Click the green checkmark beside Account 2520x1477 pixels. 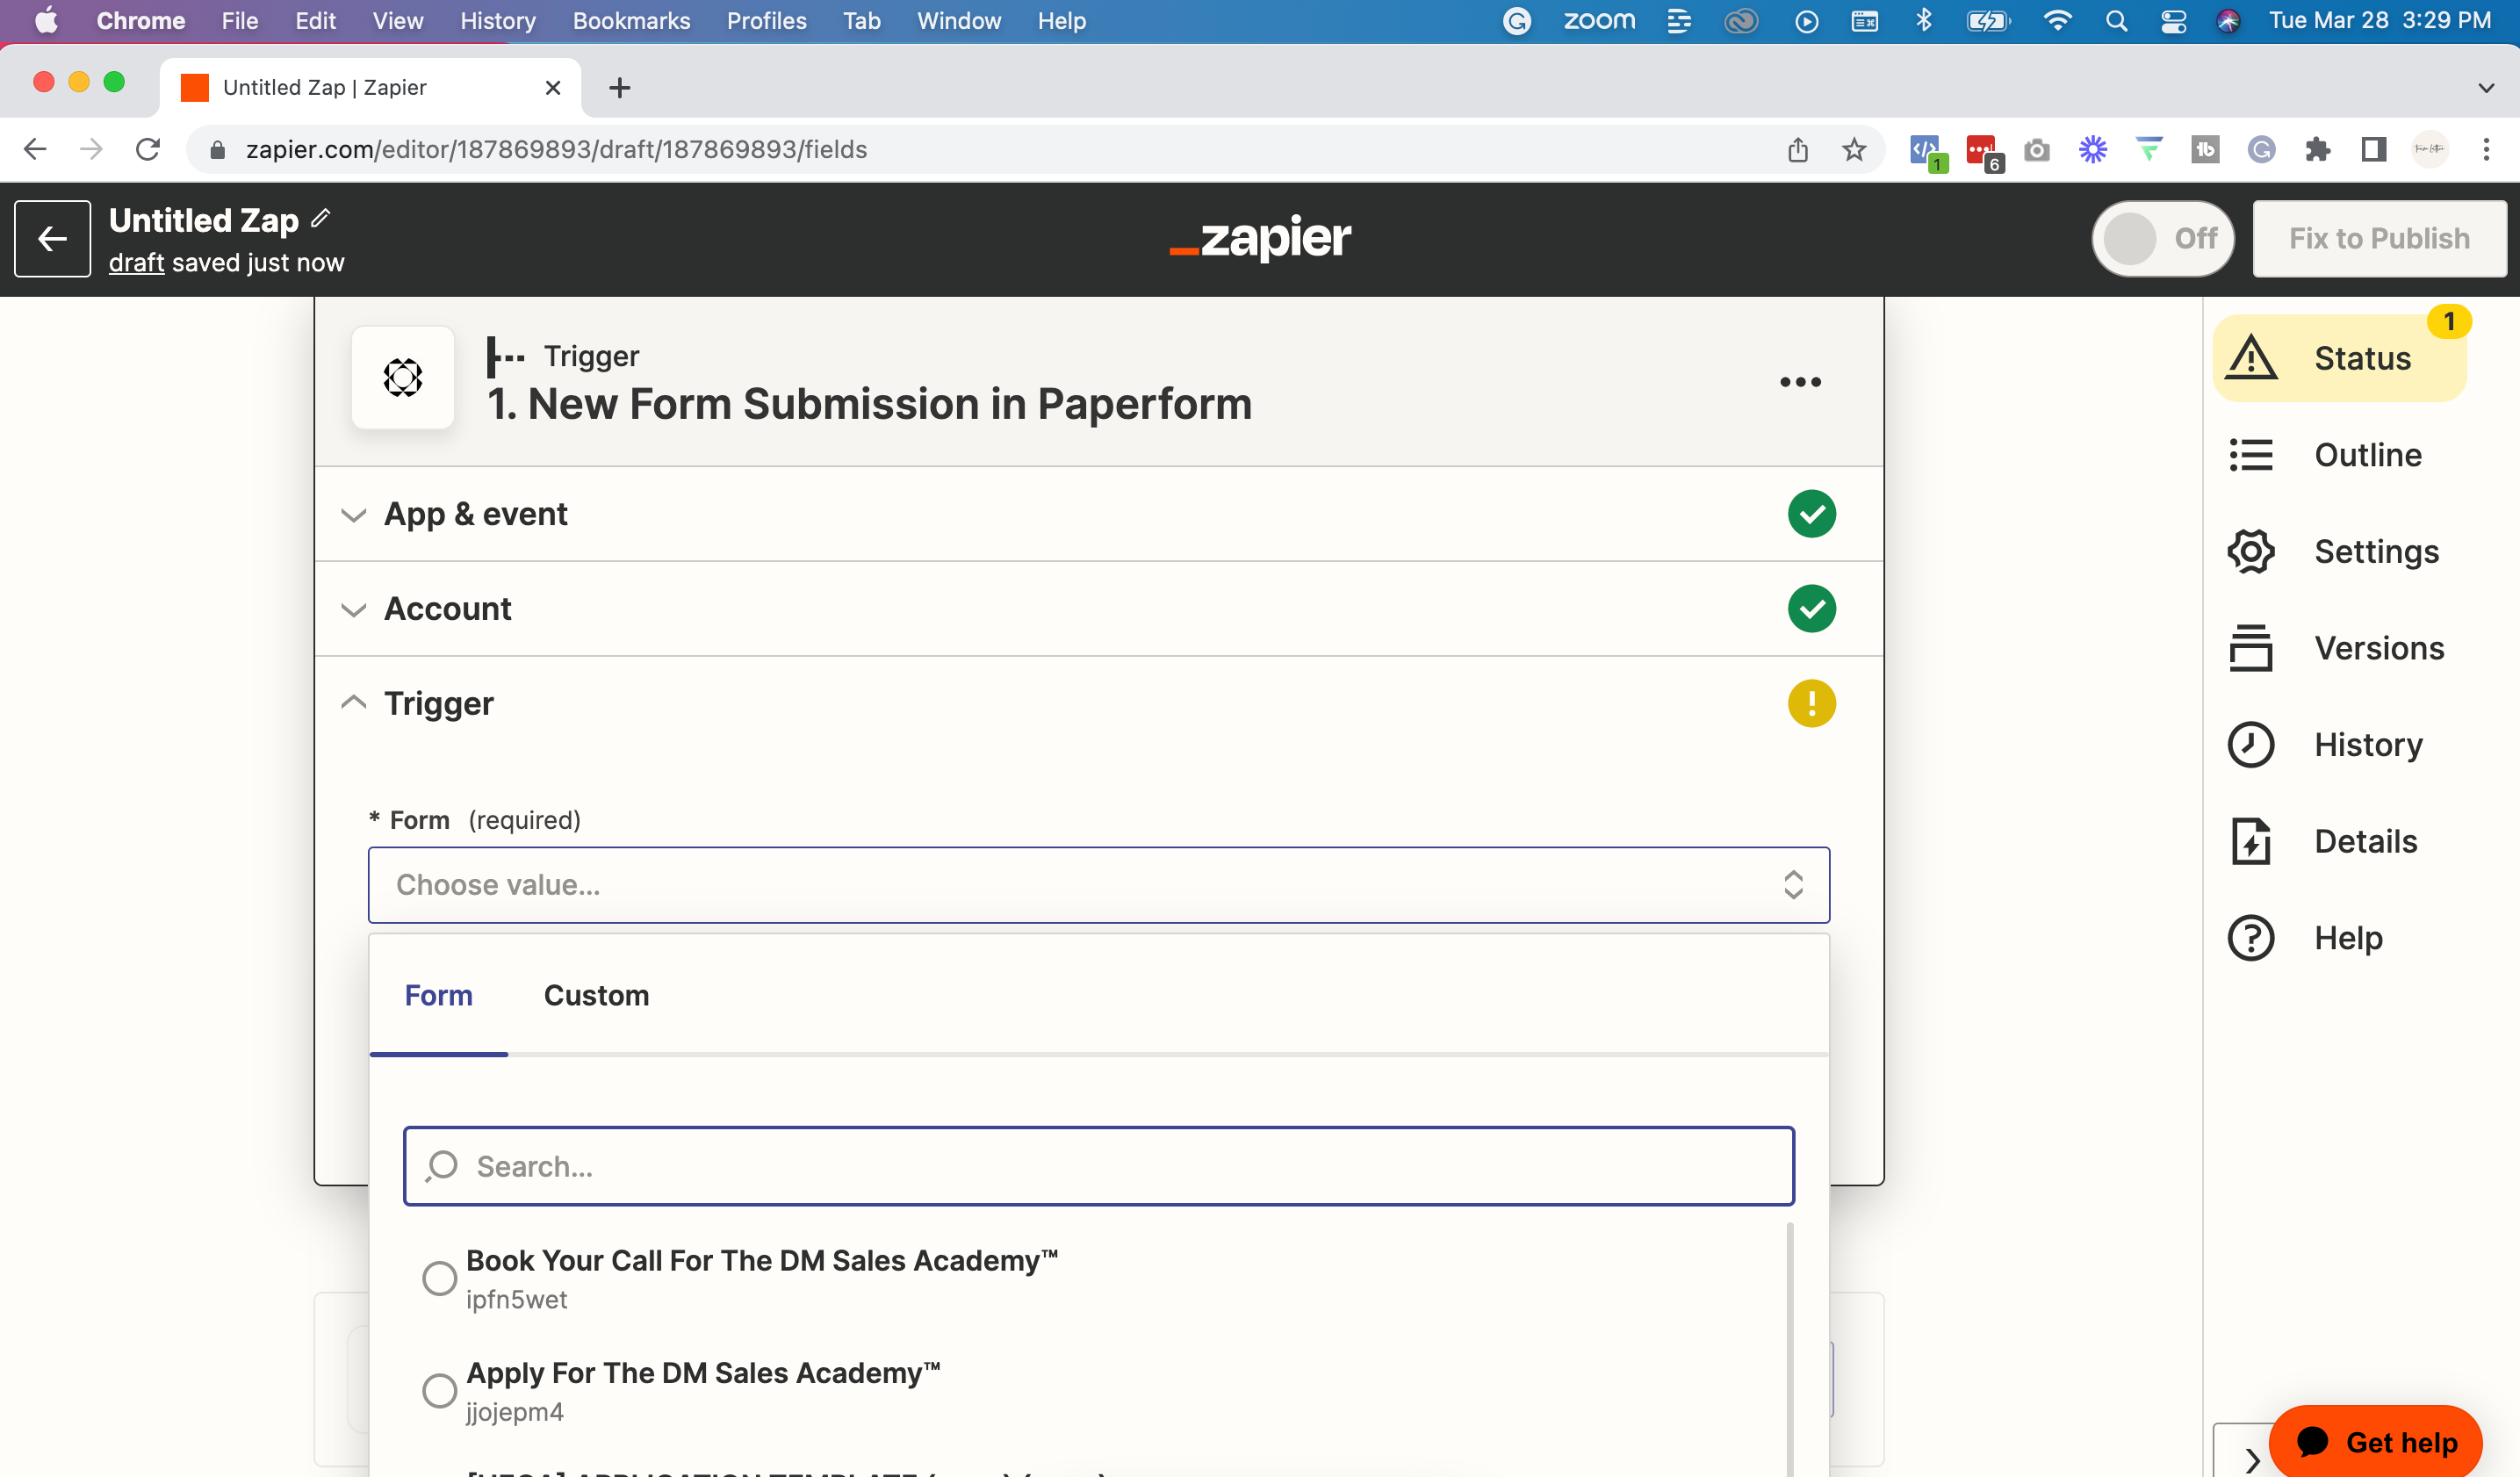(1811, 608)
